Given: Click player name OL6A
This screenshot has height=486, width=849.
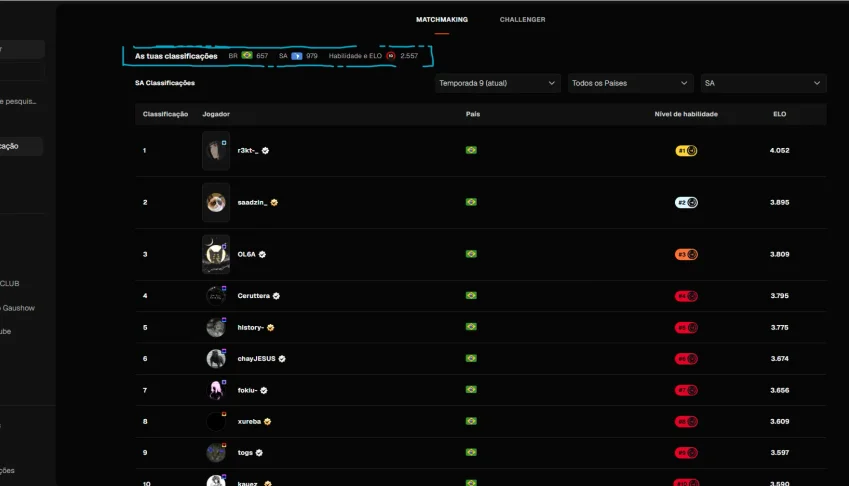Looking at the screenshot, I should [246, 254].
